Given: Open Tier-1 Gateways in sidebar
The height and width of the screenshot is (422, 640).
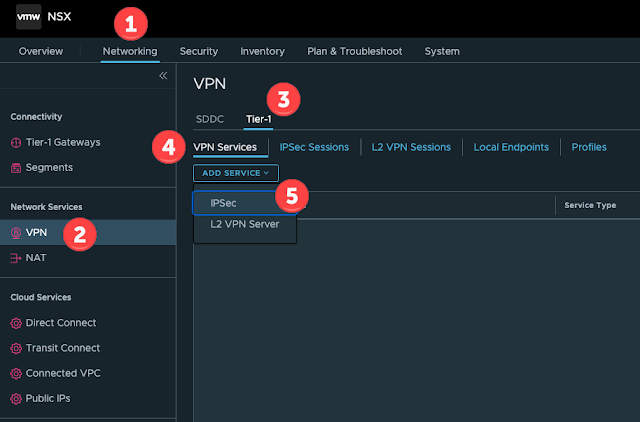Looking at the screenshot, I should point(63,142).
